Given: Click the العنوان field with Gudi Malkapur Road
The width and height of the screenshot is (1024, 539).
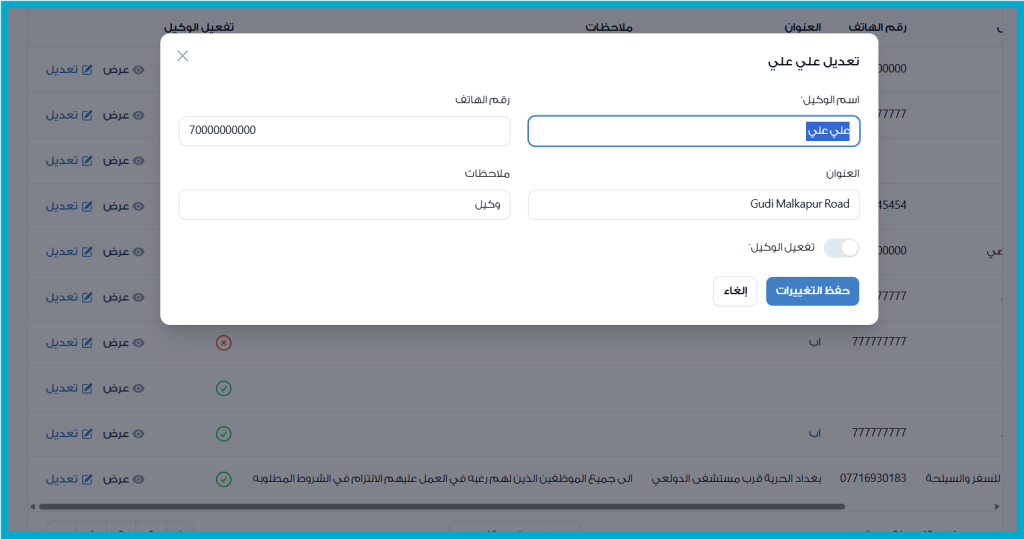Looking at the screenshot, I should [x=693, y=205].
